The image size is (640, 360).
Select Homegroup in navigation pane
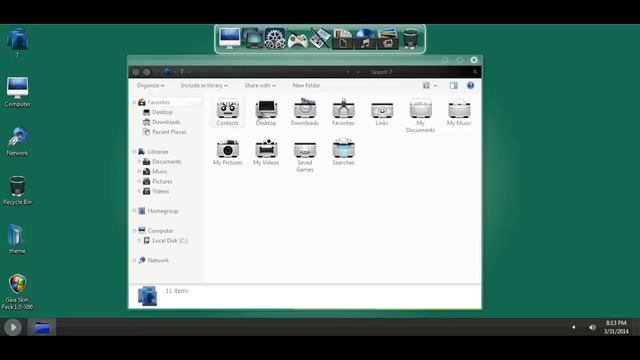click(x=158, y=211)
